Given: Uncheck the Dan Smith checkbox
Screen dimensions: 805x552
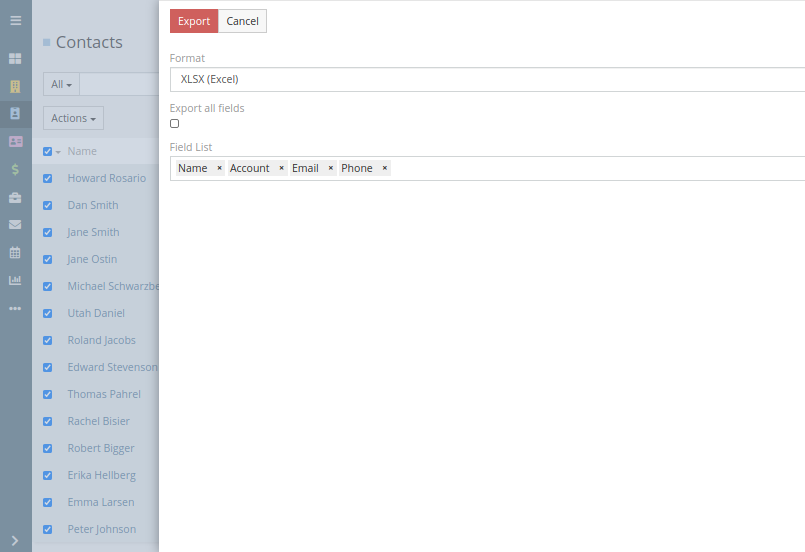Looking at the screenshot, I should tap(47, 205).
